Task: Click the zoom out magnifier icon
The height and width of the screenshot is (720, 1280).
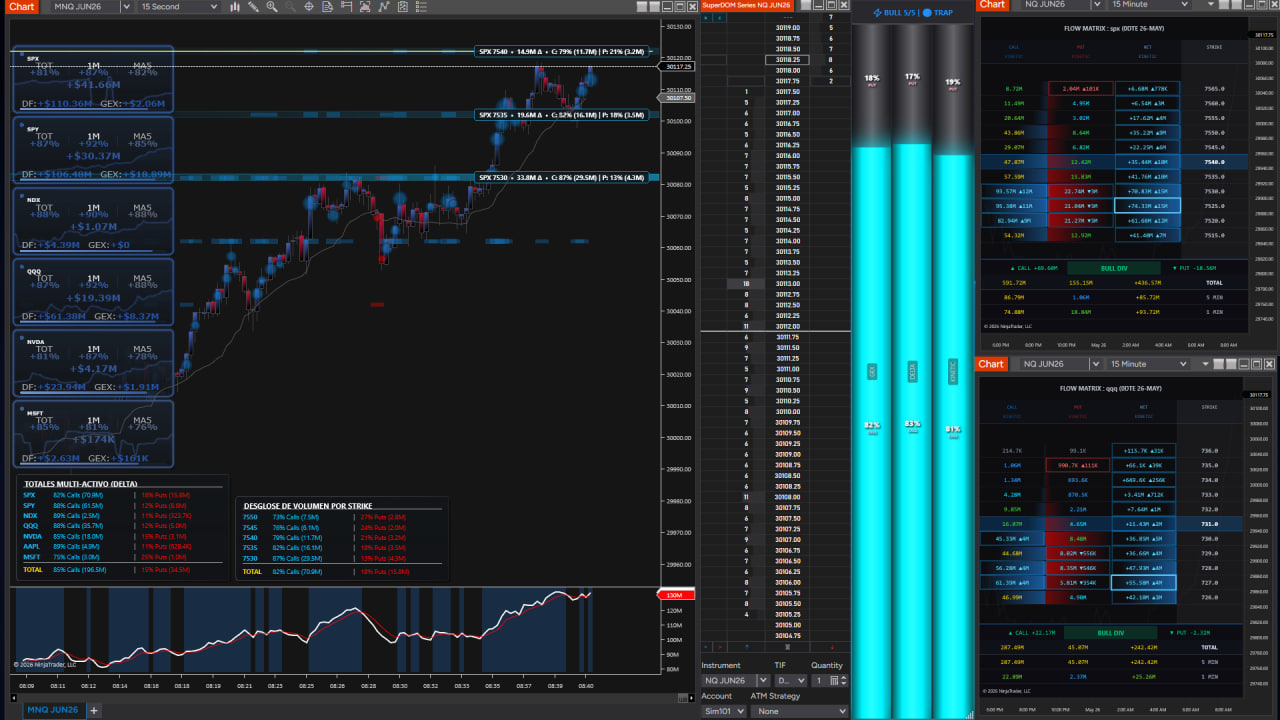Action: 290,7
